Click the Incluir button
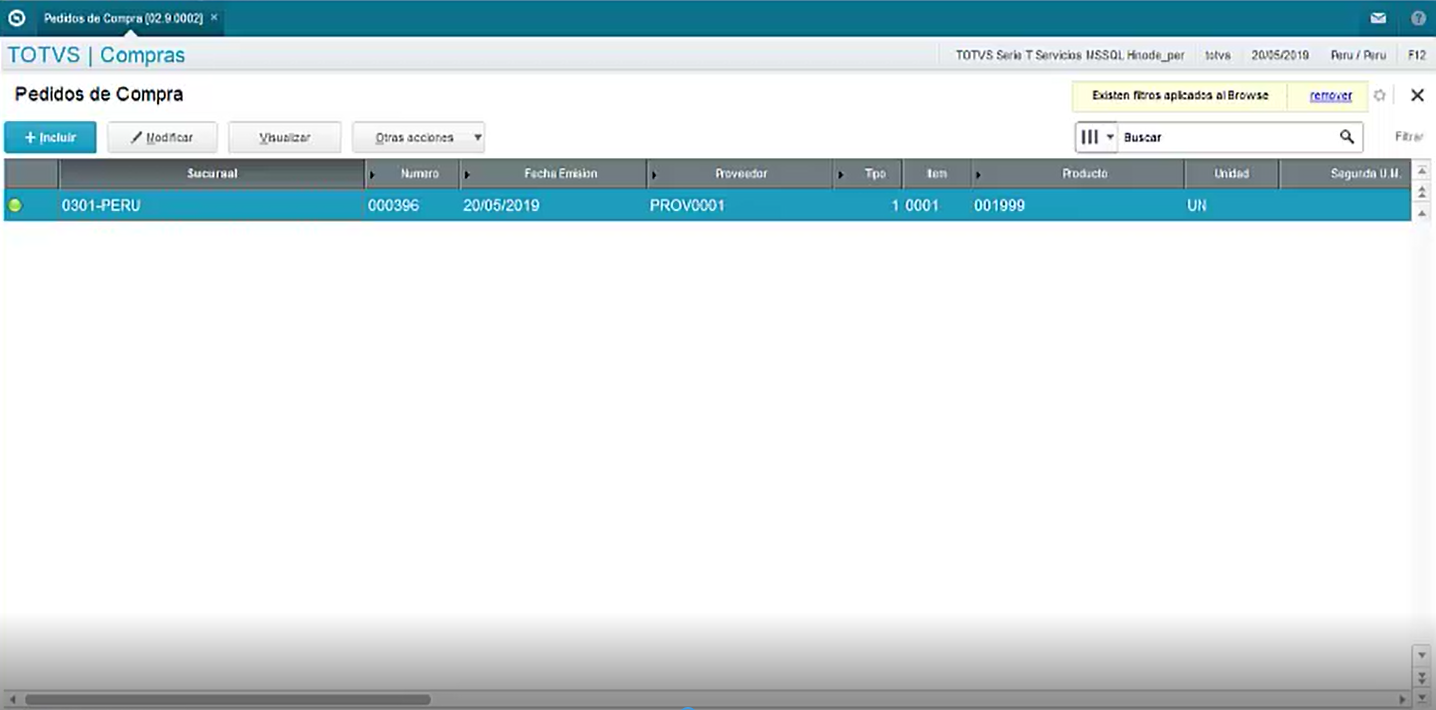 click(50, 137)
